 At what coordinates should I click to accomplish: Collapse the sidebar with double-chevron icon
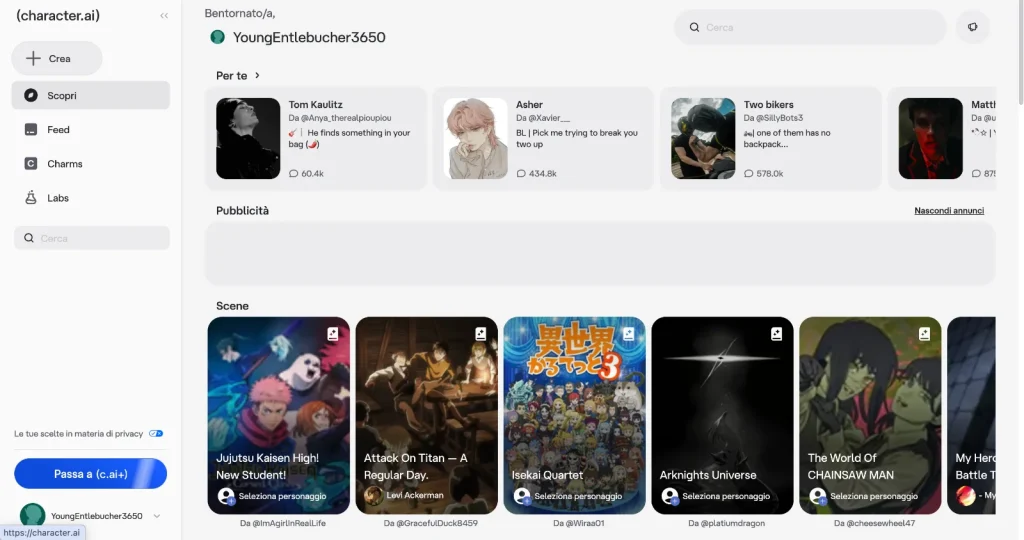164,16
